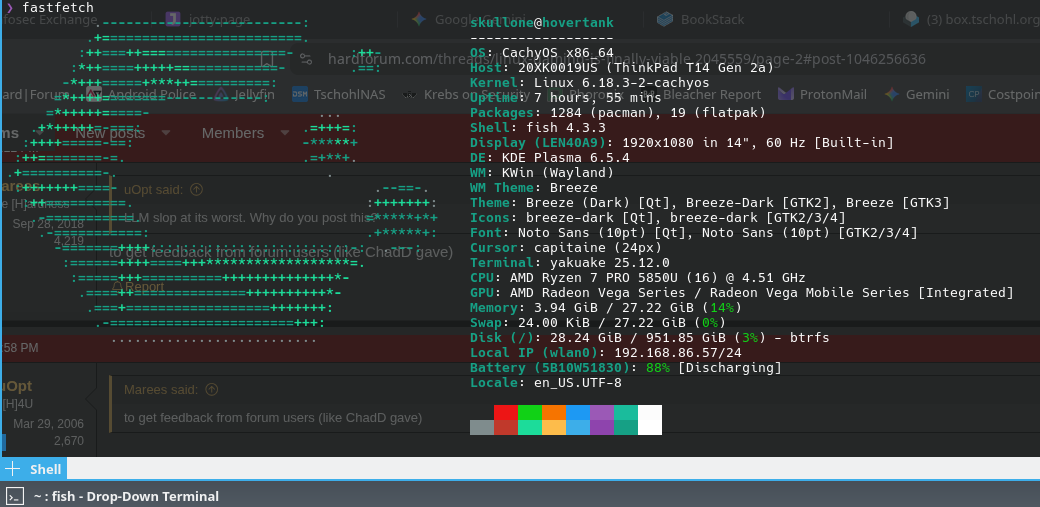Click the "Memory: 3.94 GiB / 27.22 GiB" line
1040x507 pixels.
coord(606,308)
